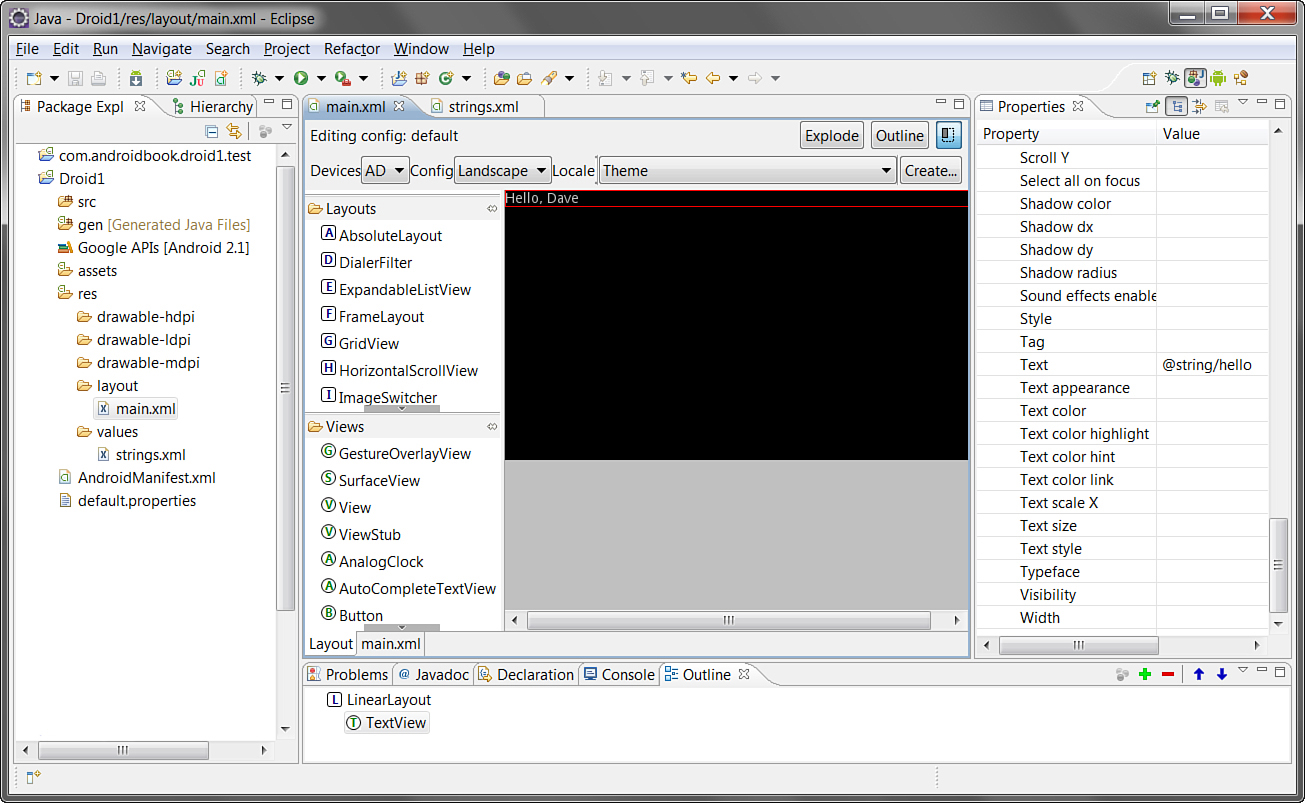Viewport: 1305px width, 803px height.
Task: Select TextView in the Outline tree
Action: click(x=387, y=723)
